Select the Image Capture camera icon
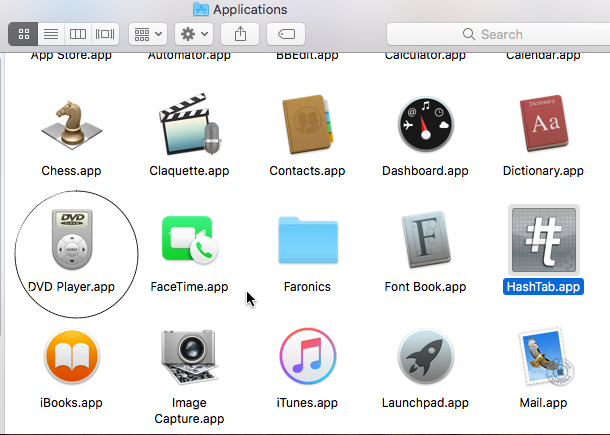610x435 pixels. click(190, 357)
